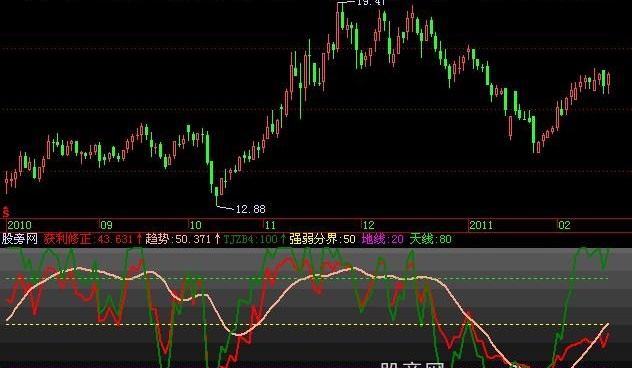The width and height of the screenshot is (632, 368).
Task: Click the red dollar sign marker icon
Action: (6, 212)
